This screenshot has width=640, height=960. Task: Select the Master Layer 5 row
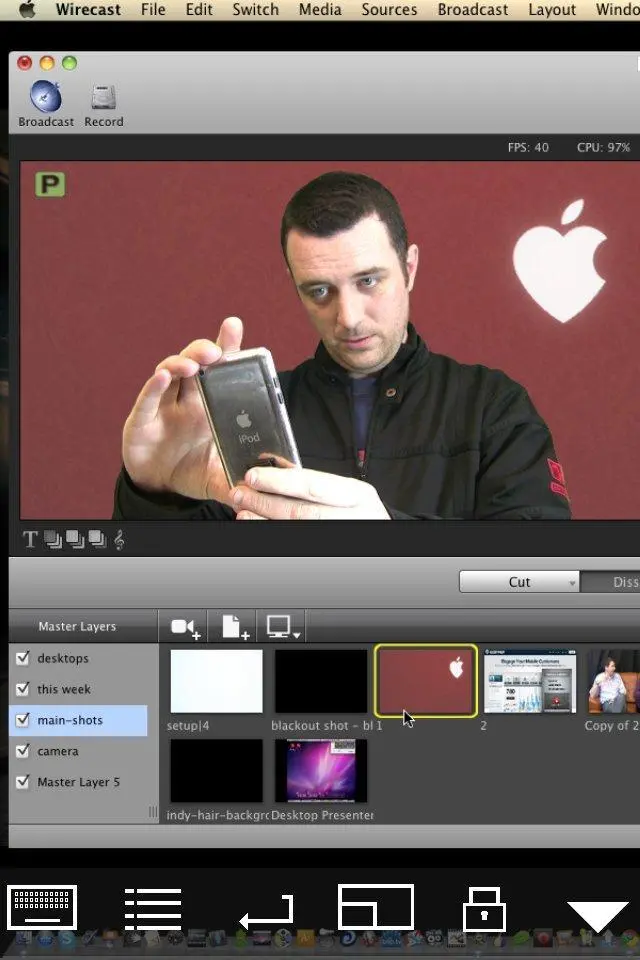(78, 782)
